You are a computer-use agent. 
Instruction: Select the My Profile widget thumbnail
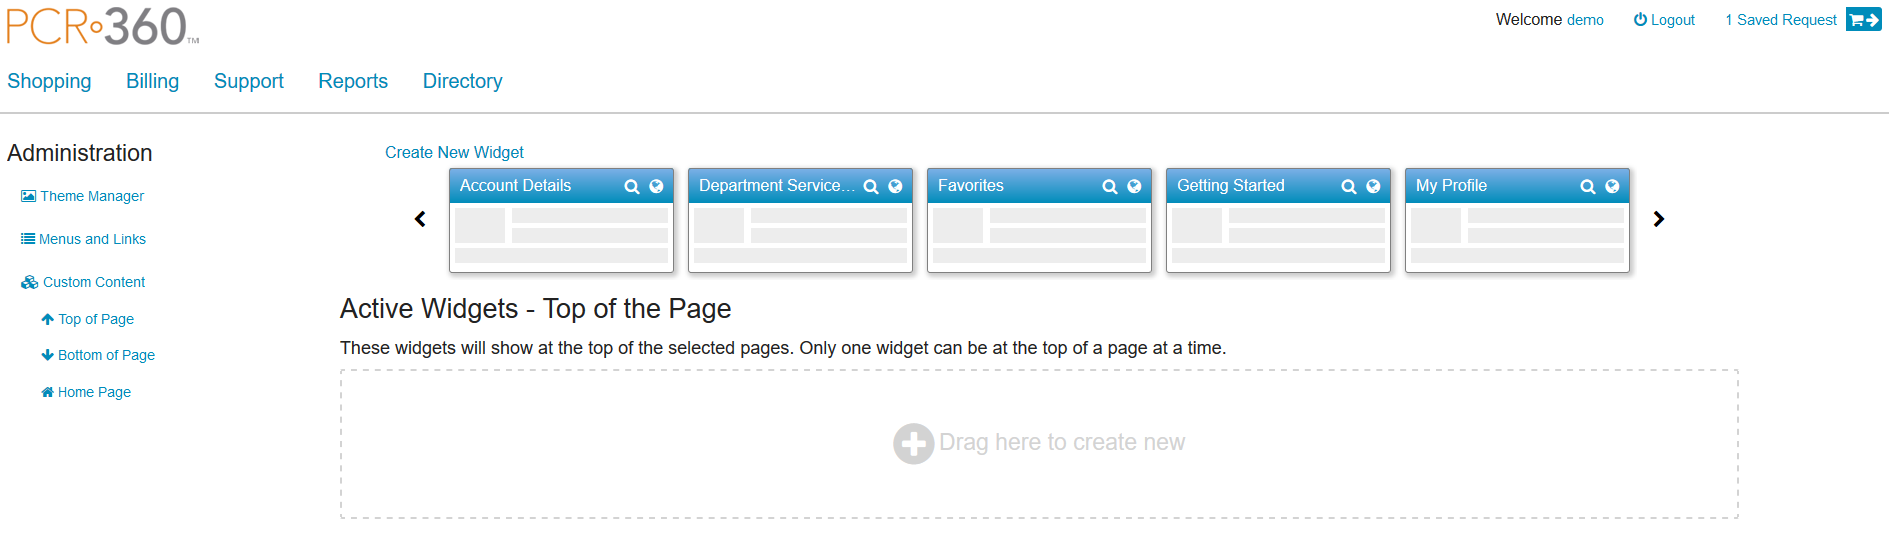(x=1516, y=235)
